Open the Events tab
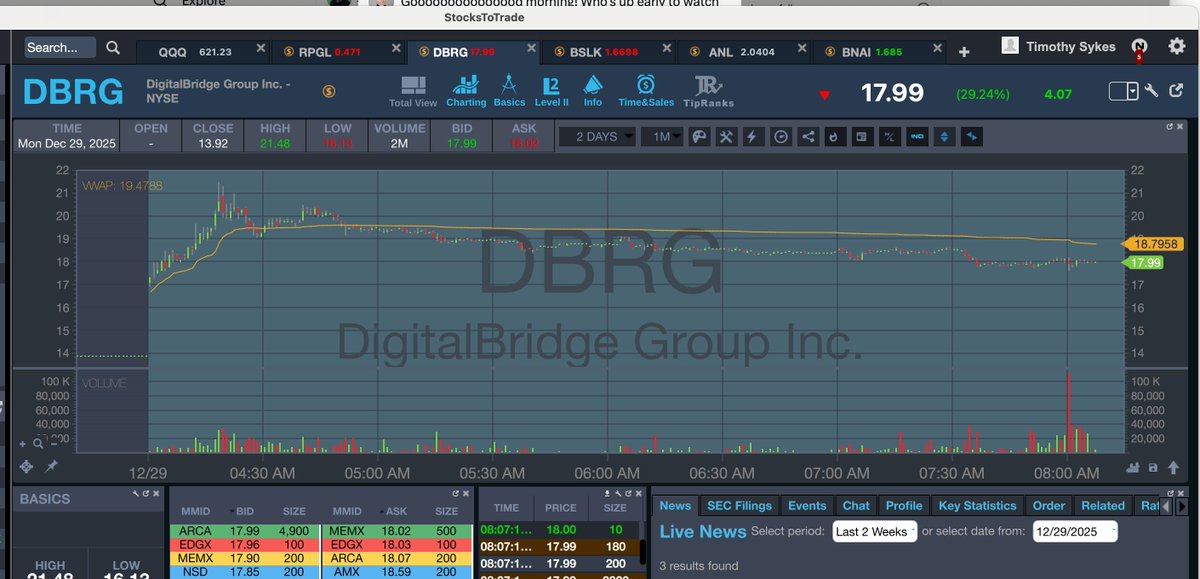The height and width of the screenshot is (579, 1200). click(807, 506)
